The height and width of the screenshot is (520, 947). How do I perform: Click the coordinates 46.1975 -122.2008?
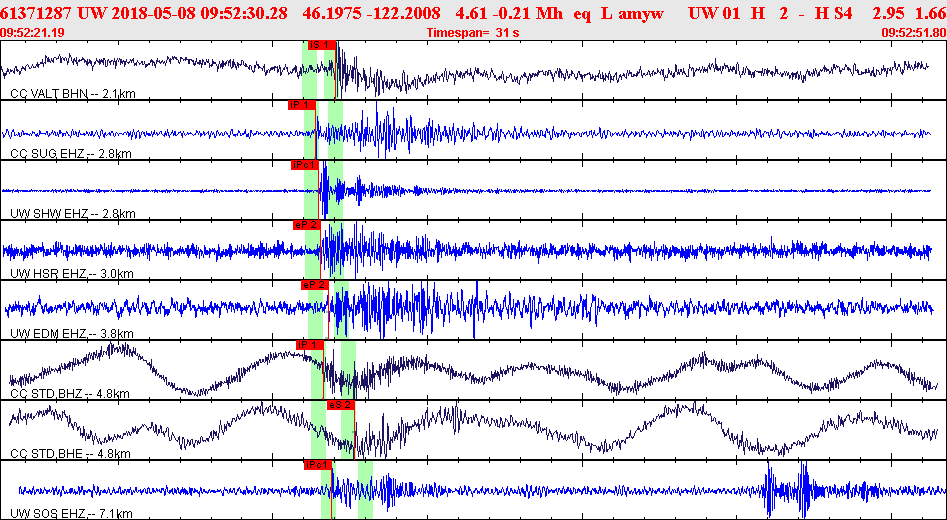click(x=371, y=13)
